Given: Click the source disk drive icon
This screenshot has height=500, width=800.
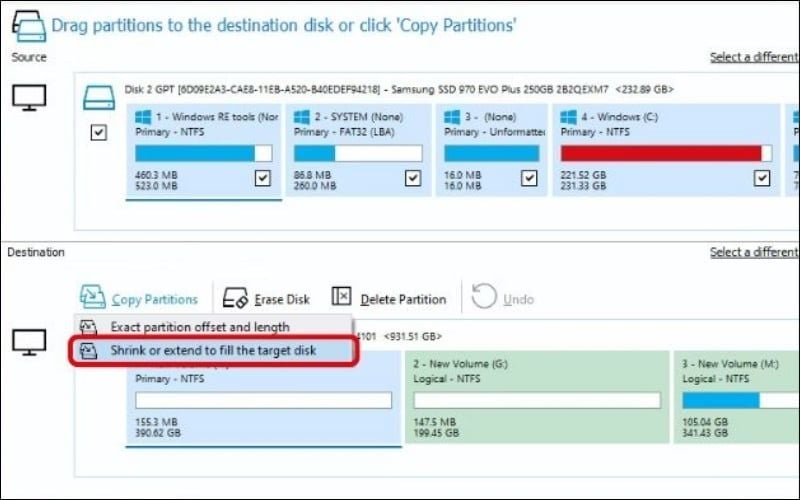Looking at the screenshot, I should tap(98, 97).
